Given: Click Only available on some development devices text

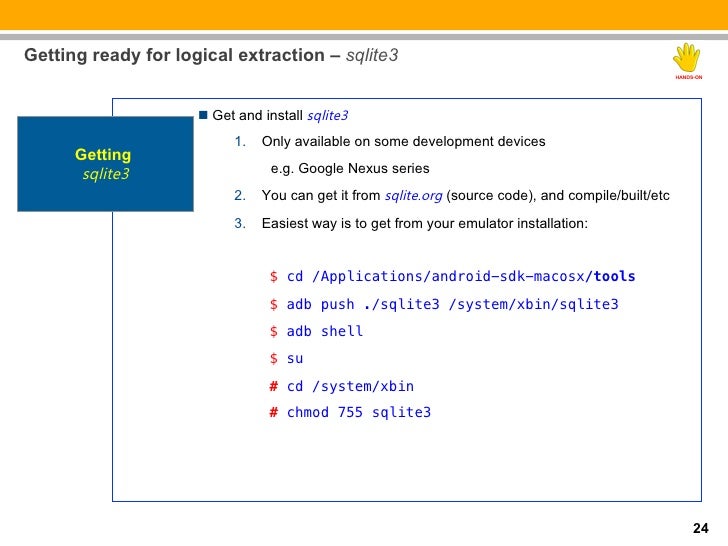Looking at the screenshot, I should [x=403, y=142].
